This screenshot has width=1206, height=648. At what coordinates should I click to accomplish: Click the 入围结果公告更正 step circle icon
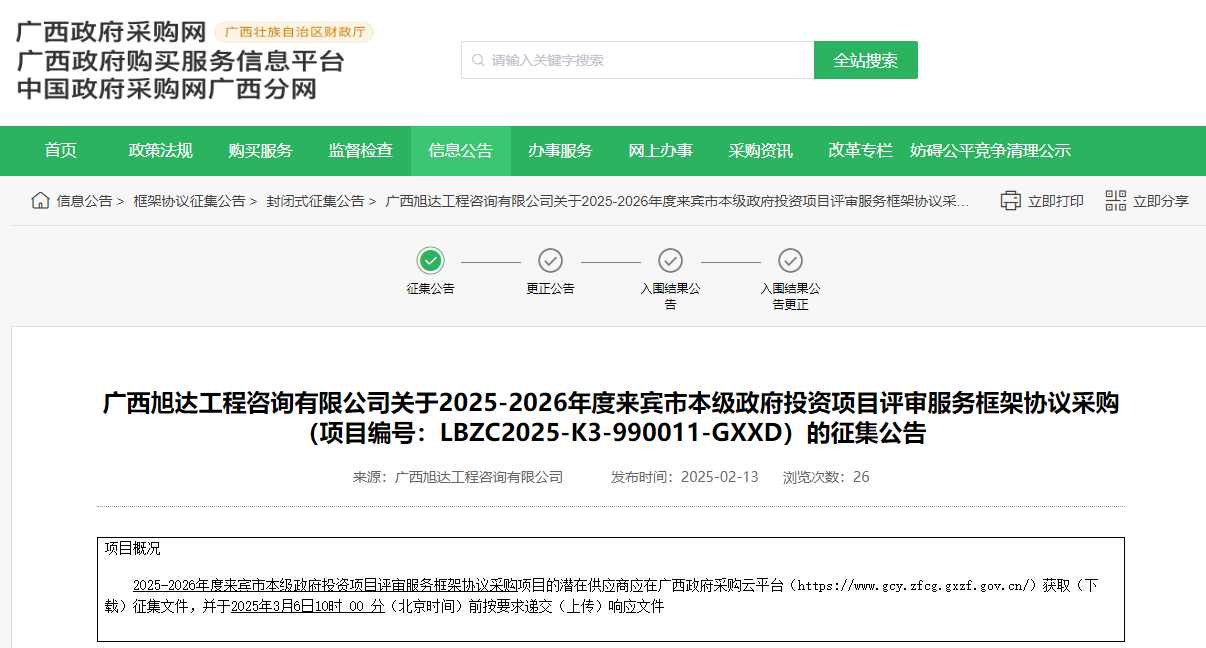(790, 262)
